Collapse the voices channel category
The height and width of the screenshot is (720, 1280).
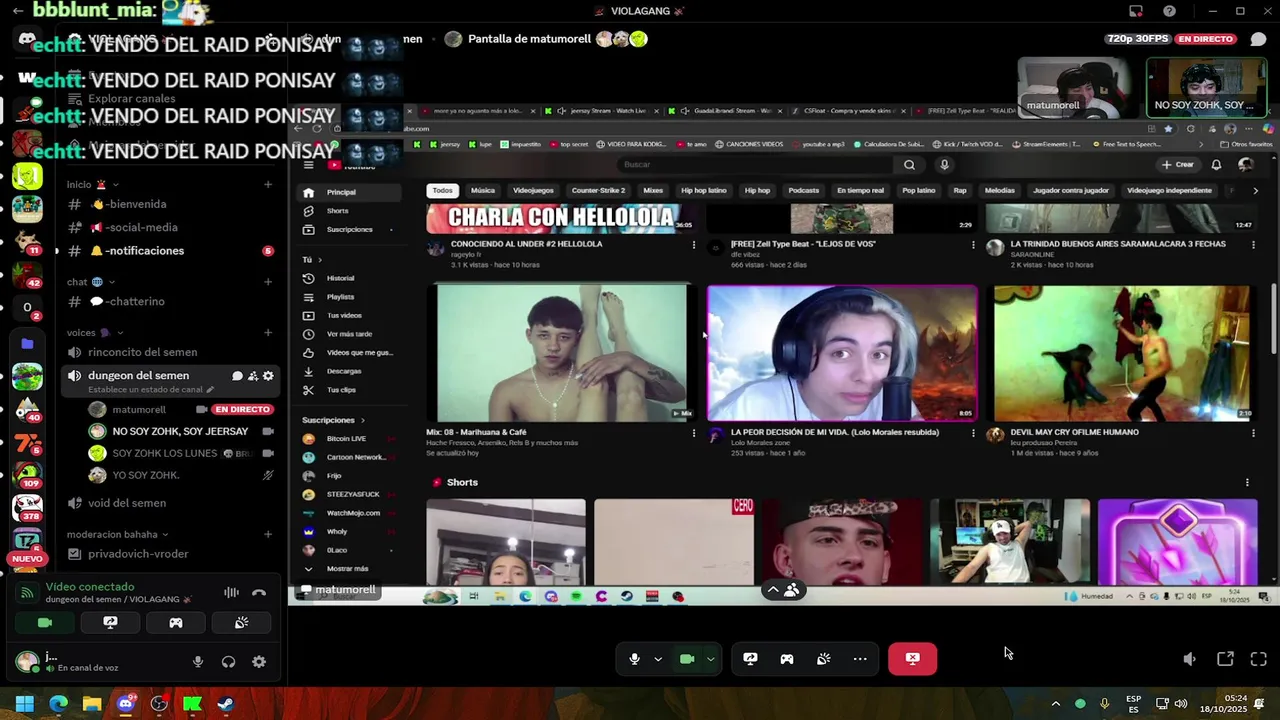pos(95,332)
